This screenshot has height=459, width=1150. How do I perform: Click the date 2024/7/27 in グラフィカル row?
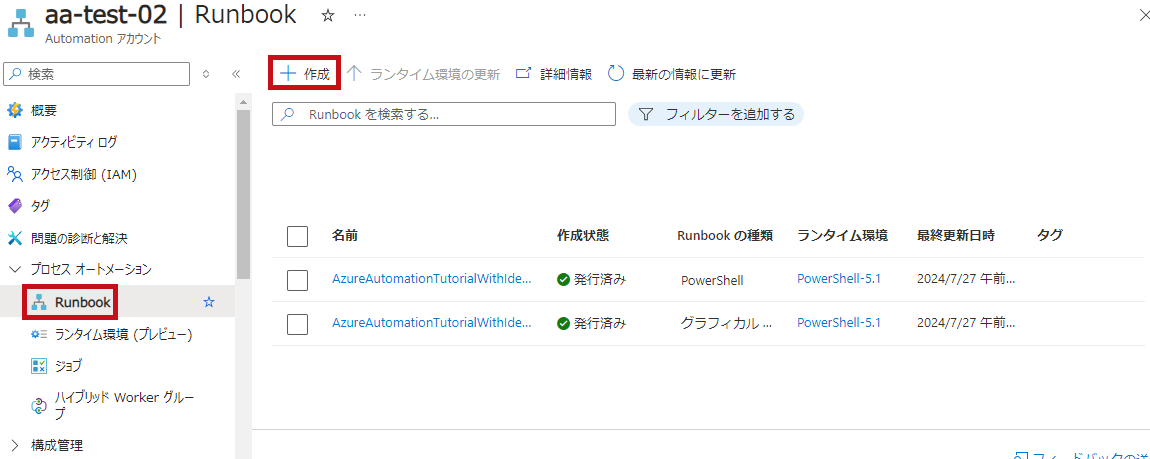pyautogui.click(x=966, y=323)
